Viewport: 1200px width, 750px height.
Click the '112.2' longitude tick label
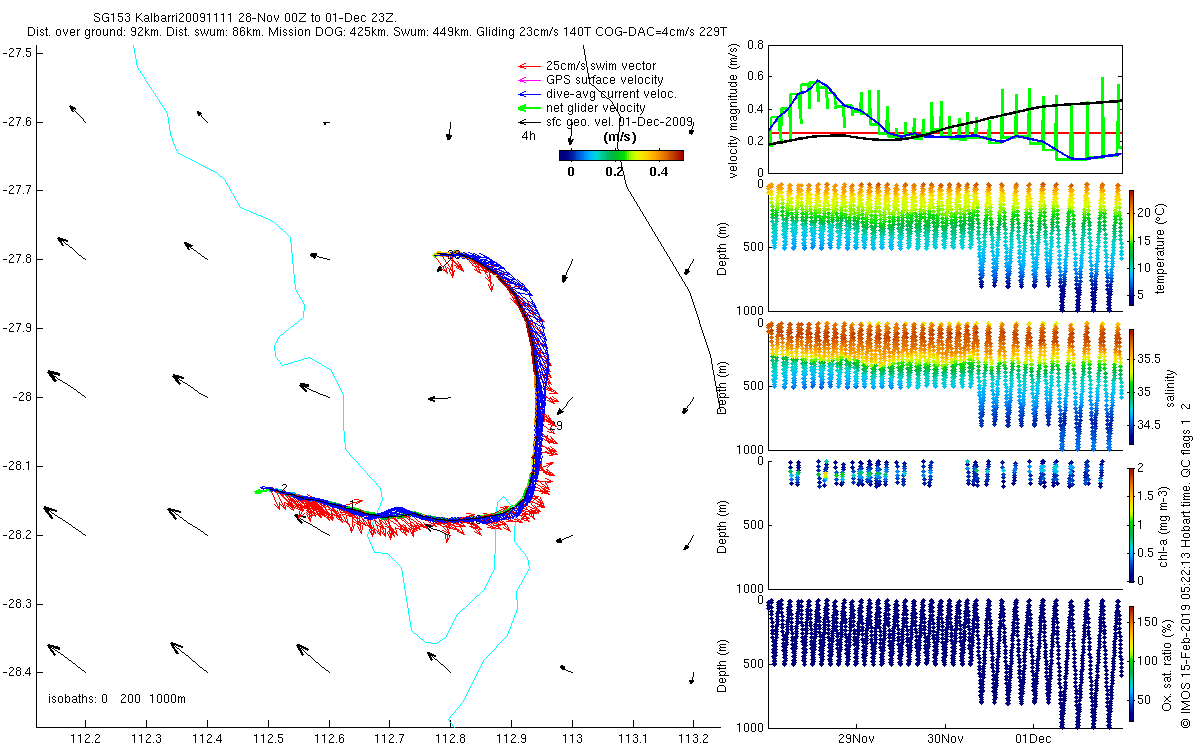[86, 739]
